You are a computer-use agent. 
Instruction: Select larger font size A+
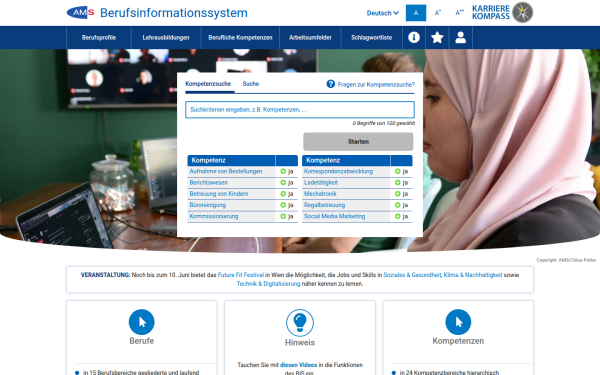click(438, 13)
